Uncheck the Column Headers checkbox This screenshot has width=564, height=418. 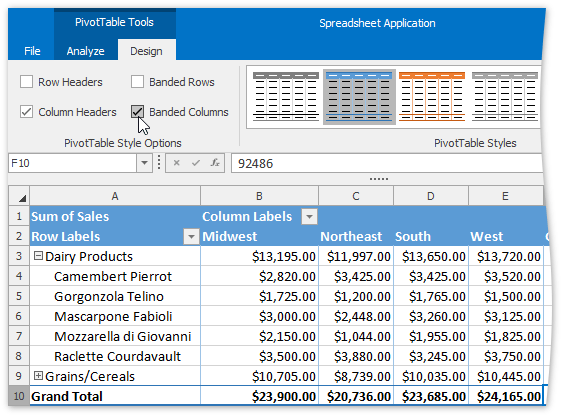[26, 112]
